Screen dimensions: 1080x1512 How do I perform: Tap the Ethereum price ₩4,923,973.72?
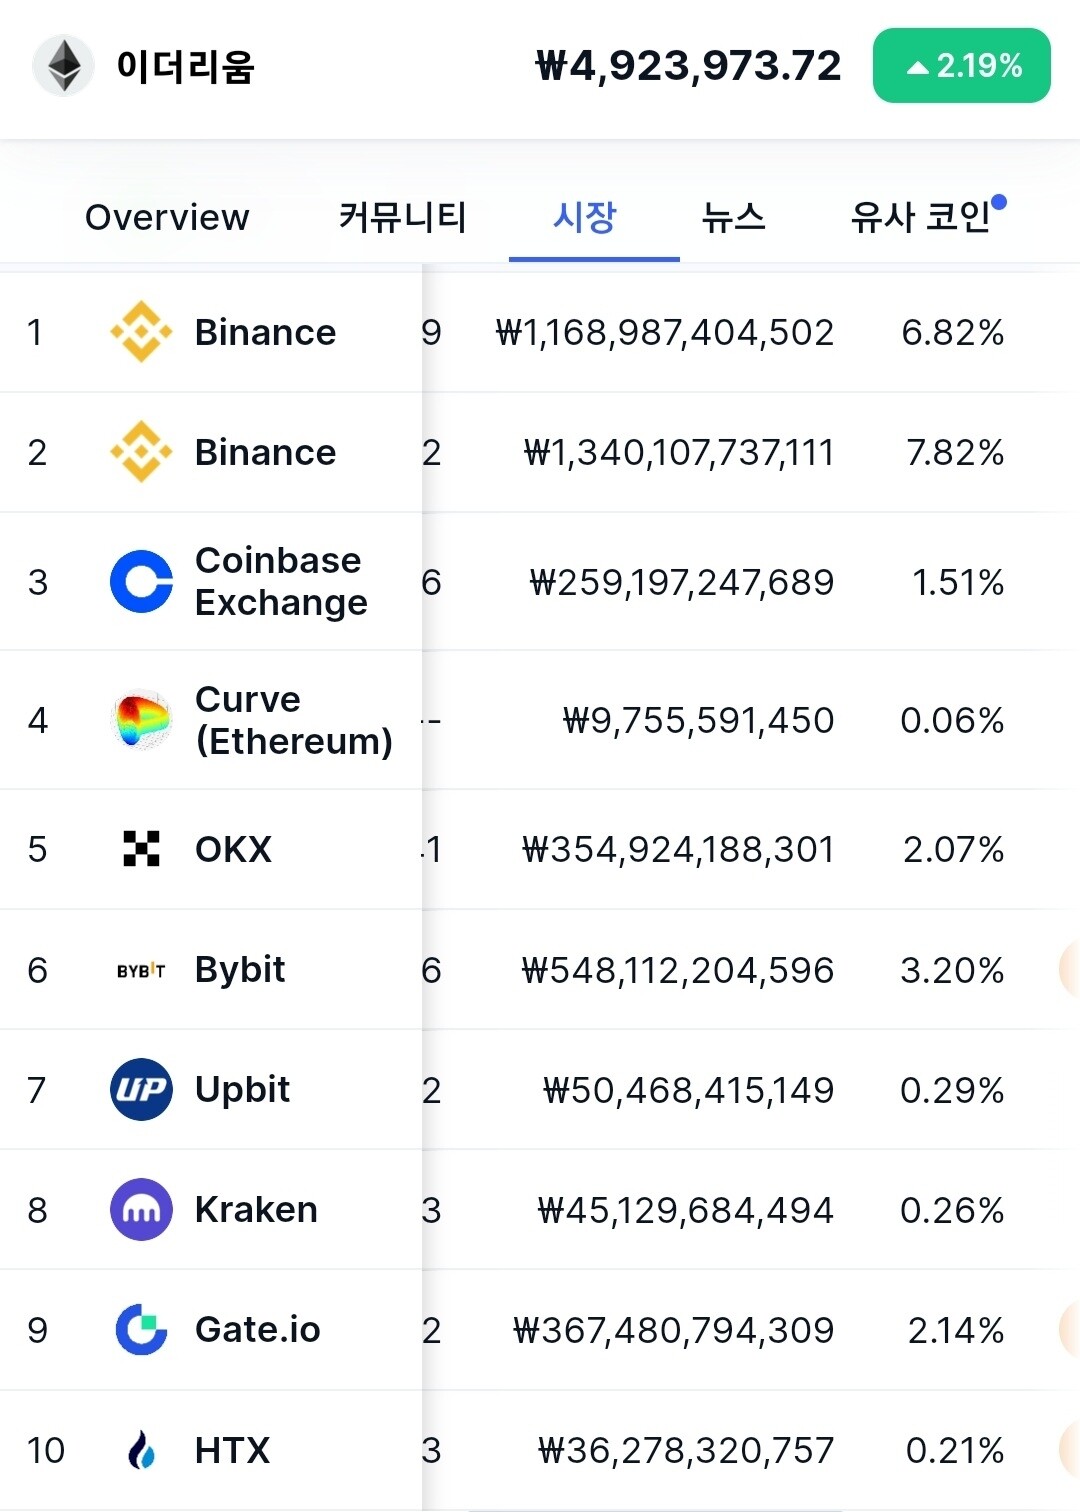coord(688,66)
